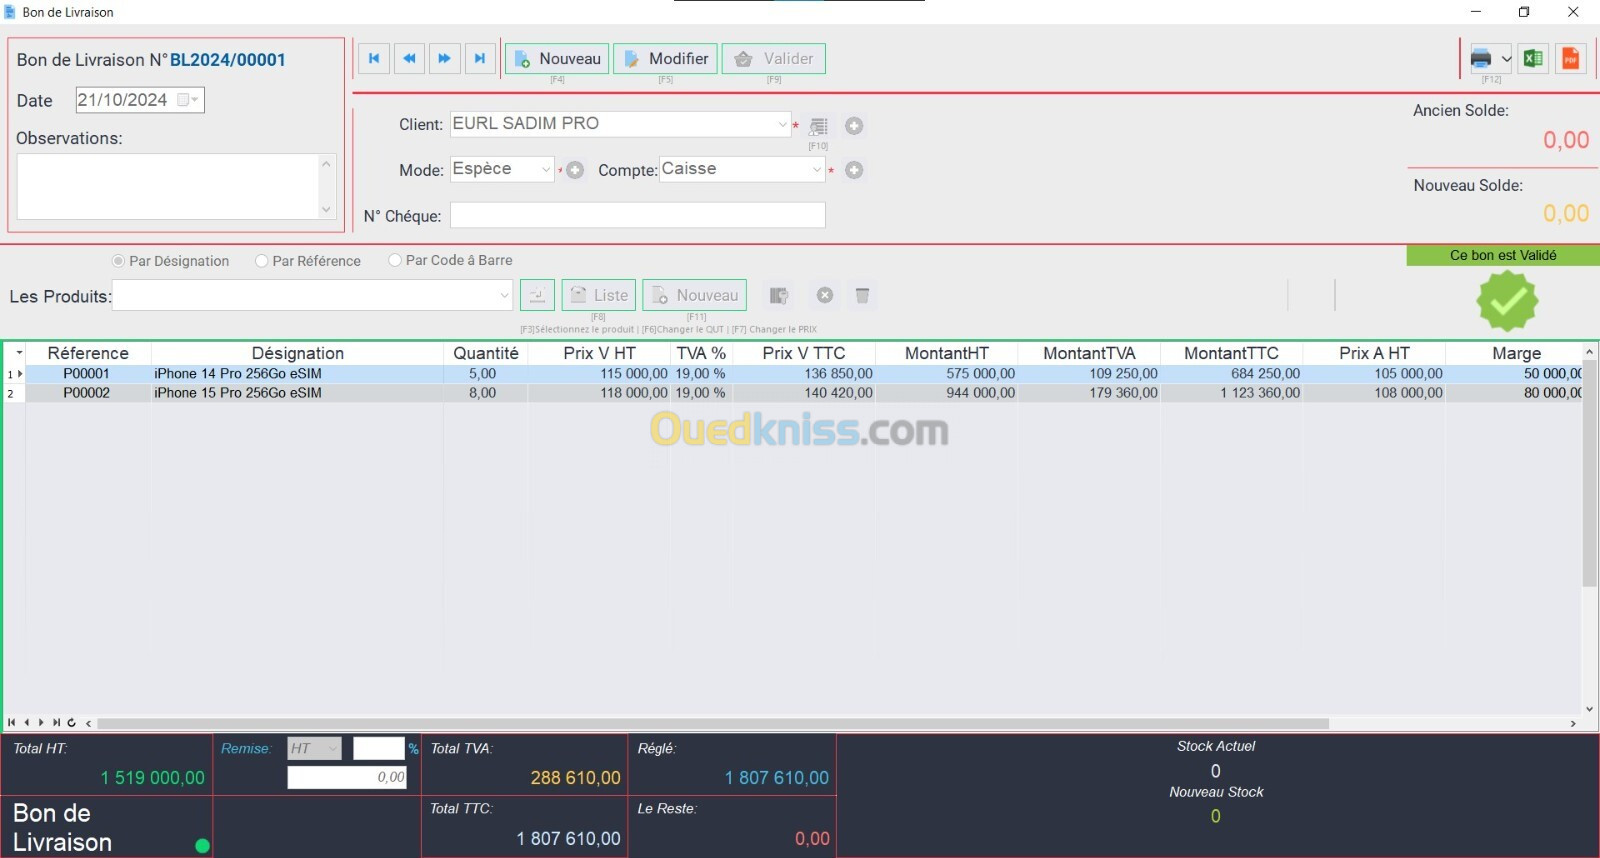
Task: Click the green validated checkmark badge
Action: click(x=1507, y=301)
